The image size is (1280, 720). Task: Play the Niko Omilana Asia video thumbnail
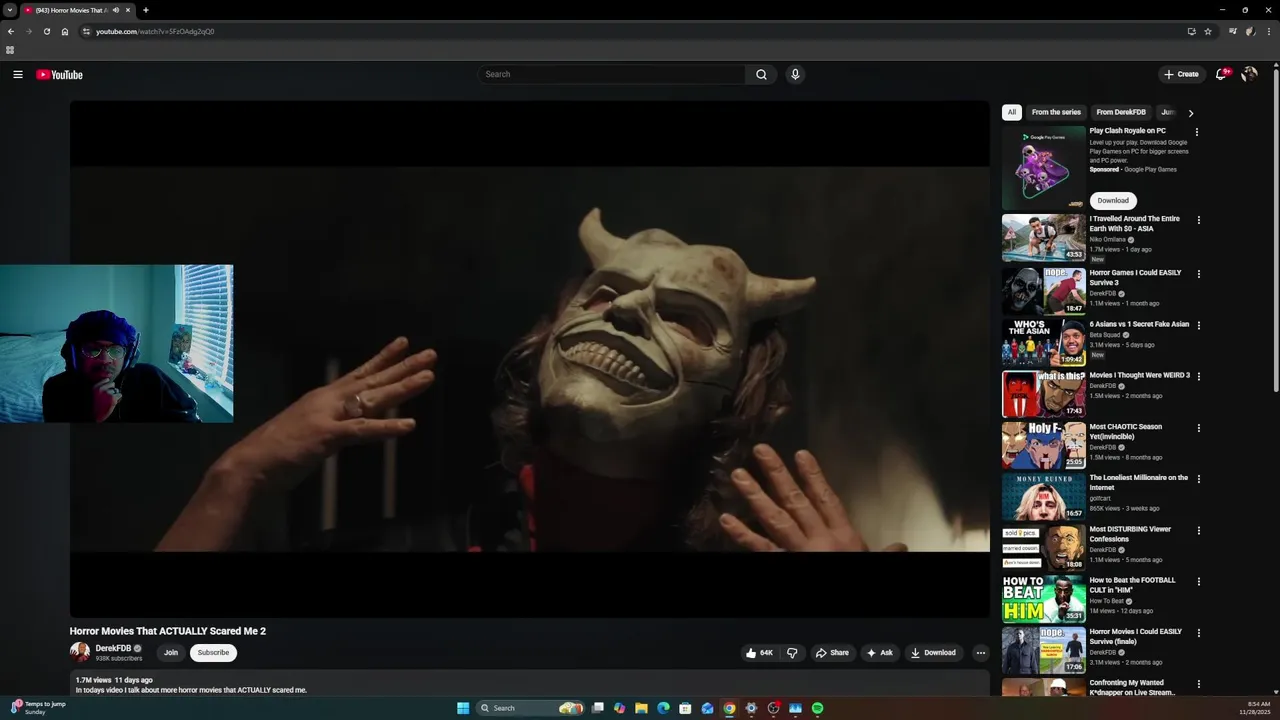click(1043, 238)
